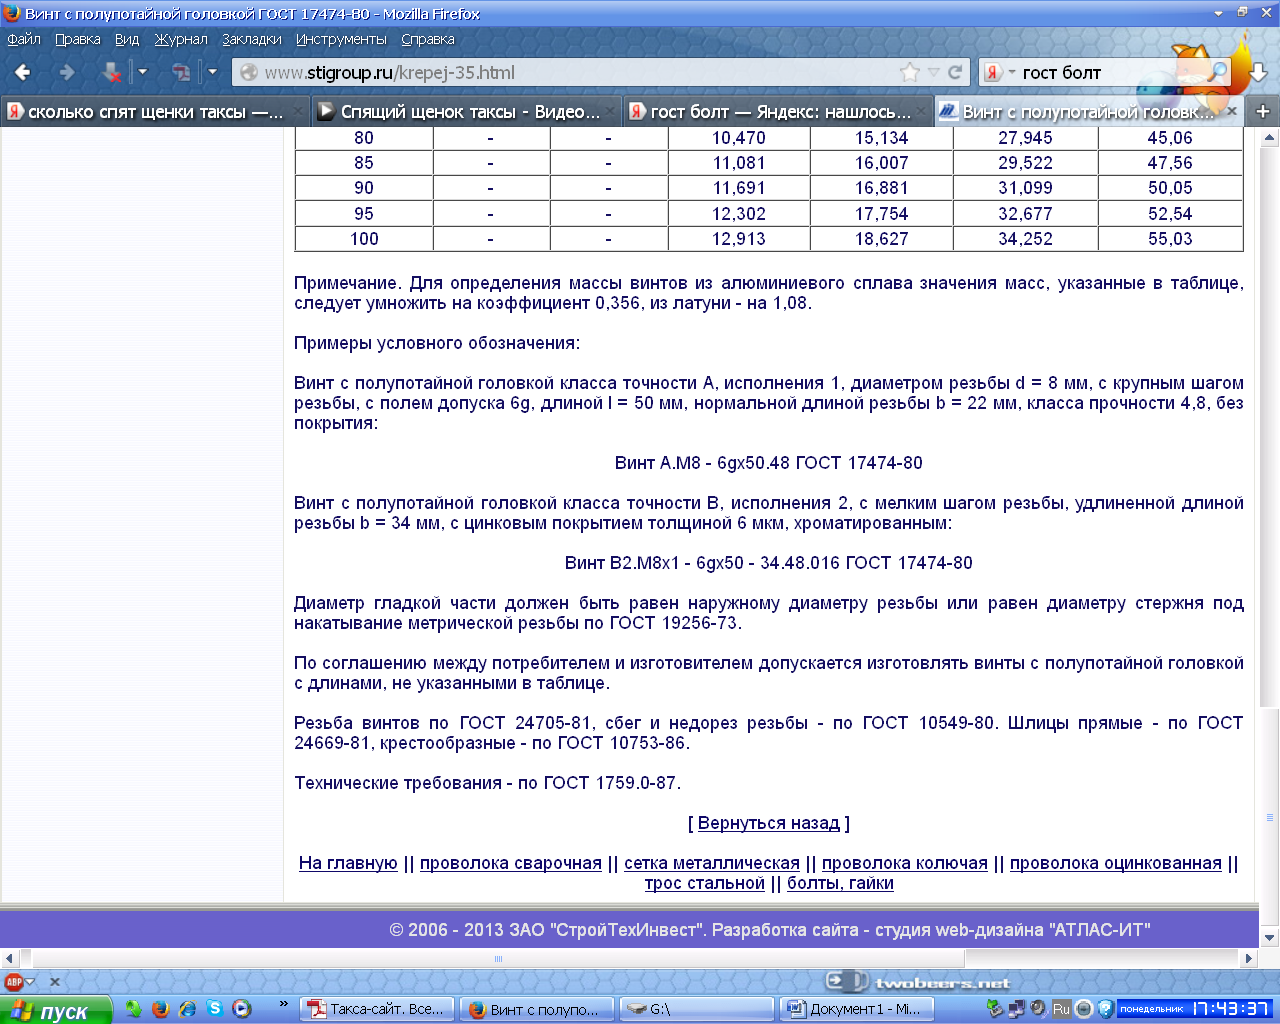This screenshot has height=1024, width=1280.
Task: Go back with the back arrow
Action: [x=23, y=72]
